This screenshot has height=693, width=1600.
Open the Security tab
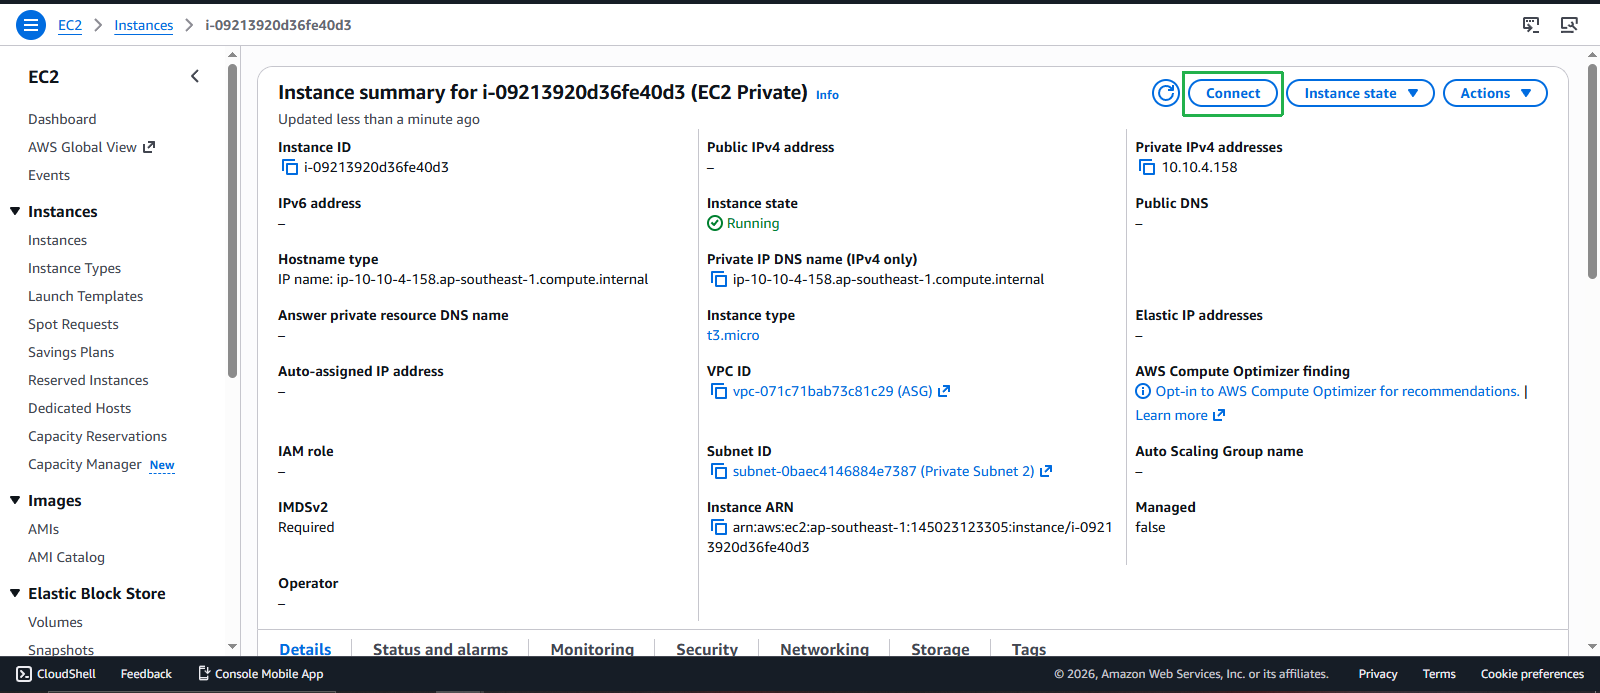coord(707,648)
